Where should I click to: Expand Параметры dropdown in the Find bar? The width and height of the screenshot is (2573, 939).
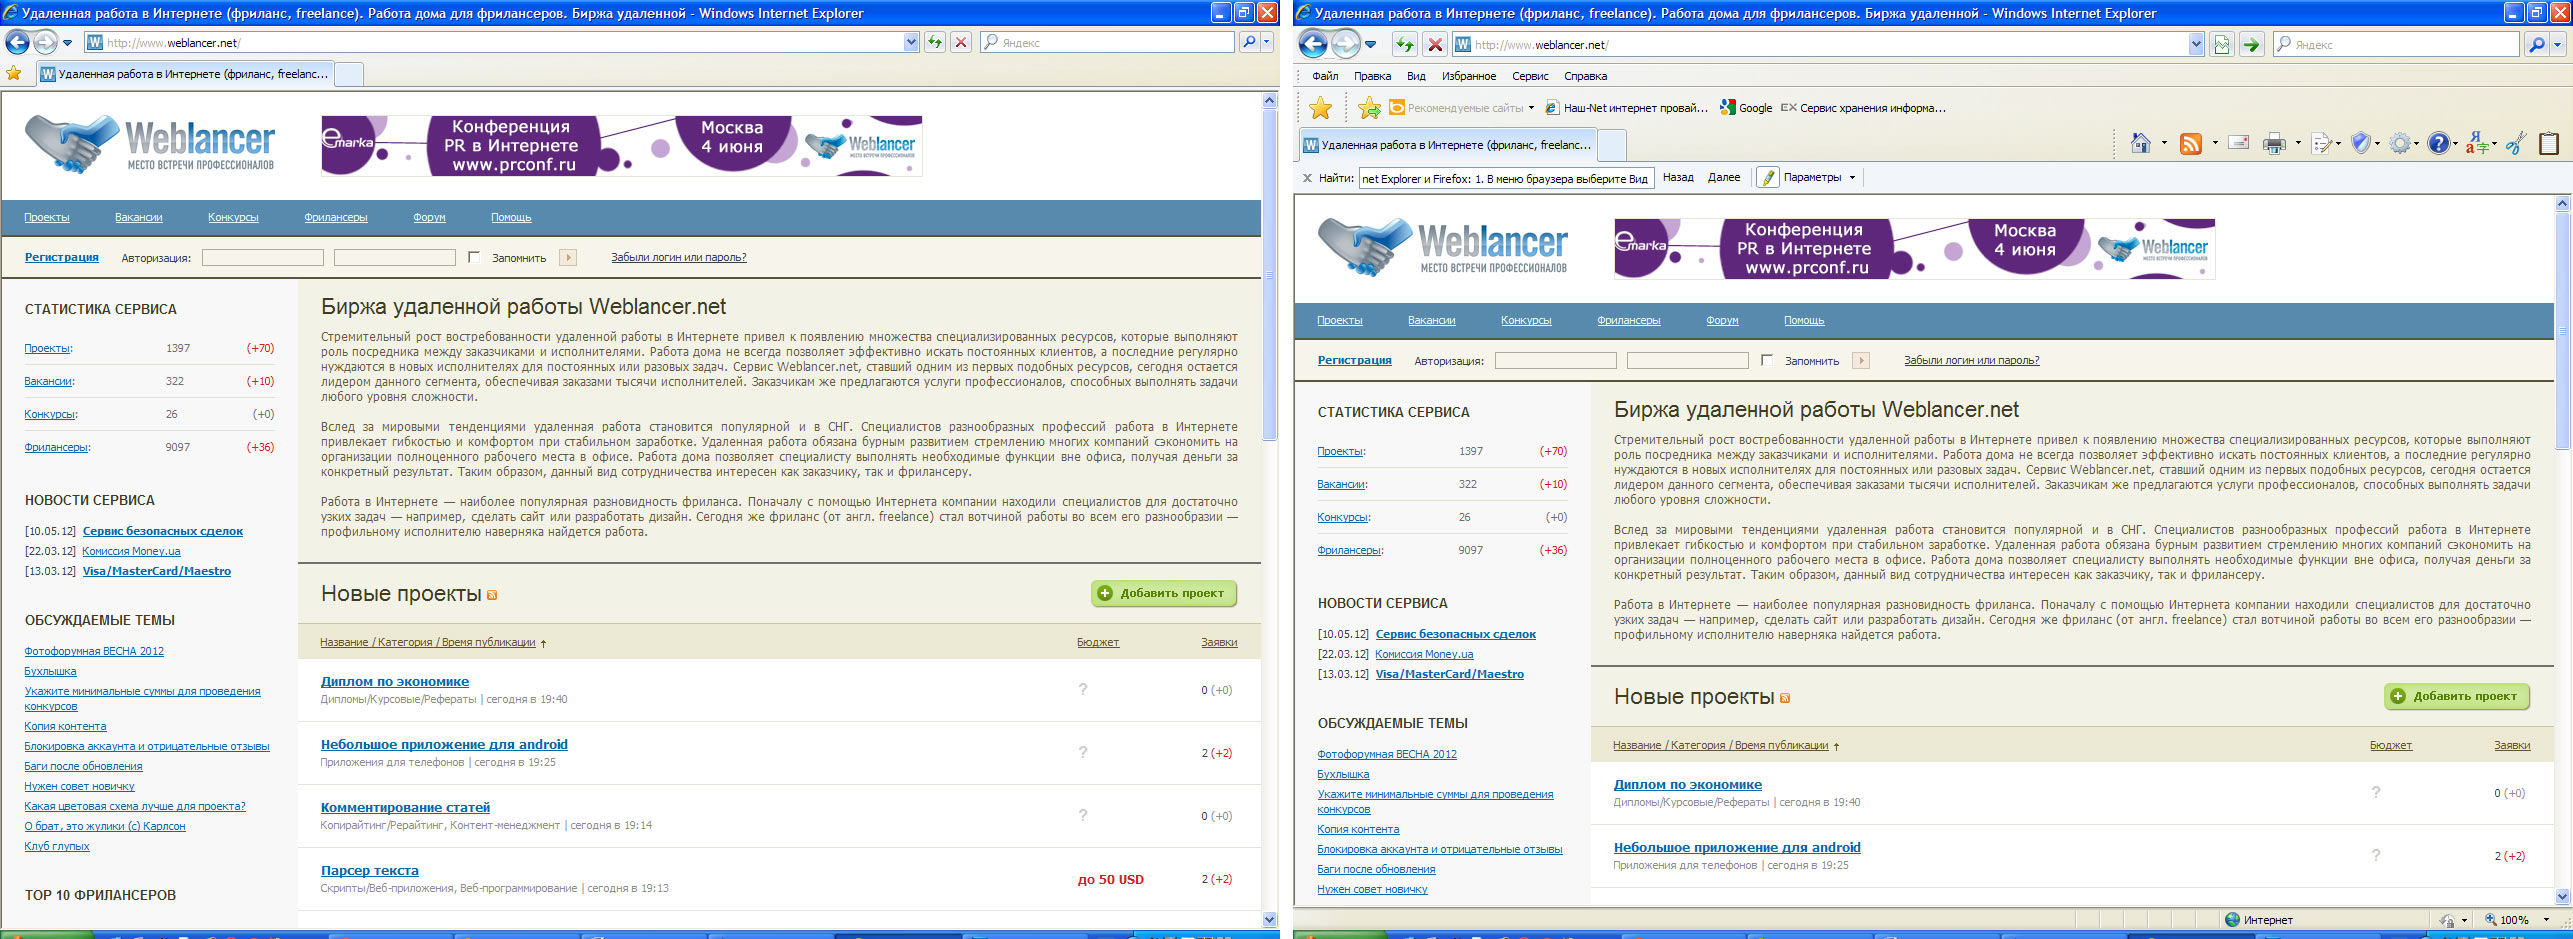(1852, 178)
